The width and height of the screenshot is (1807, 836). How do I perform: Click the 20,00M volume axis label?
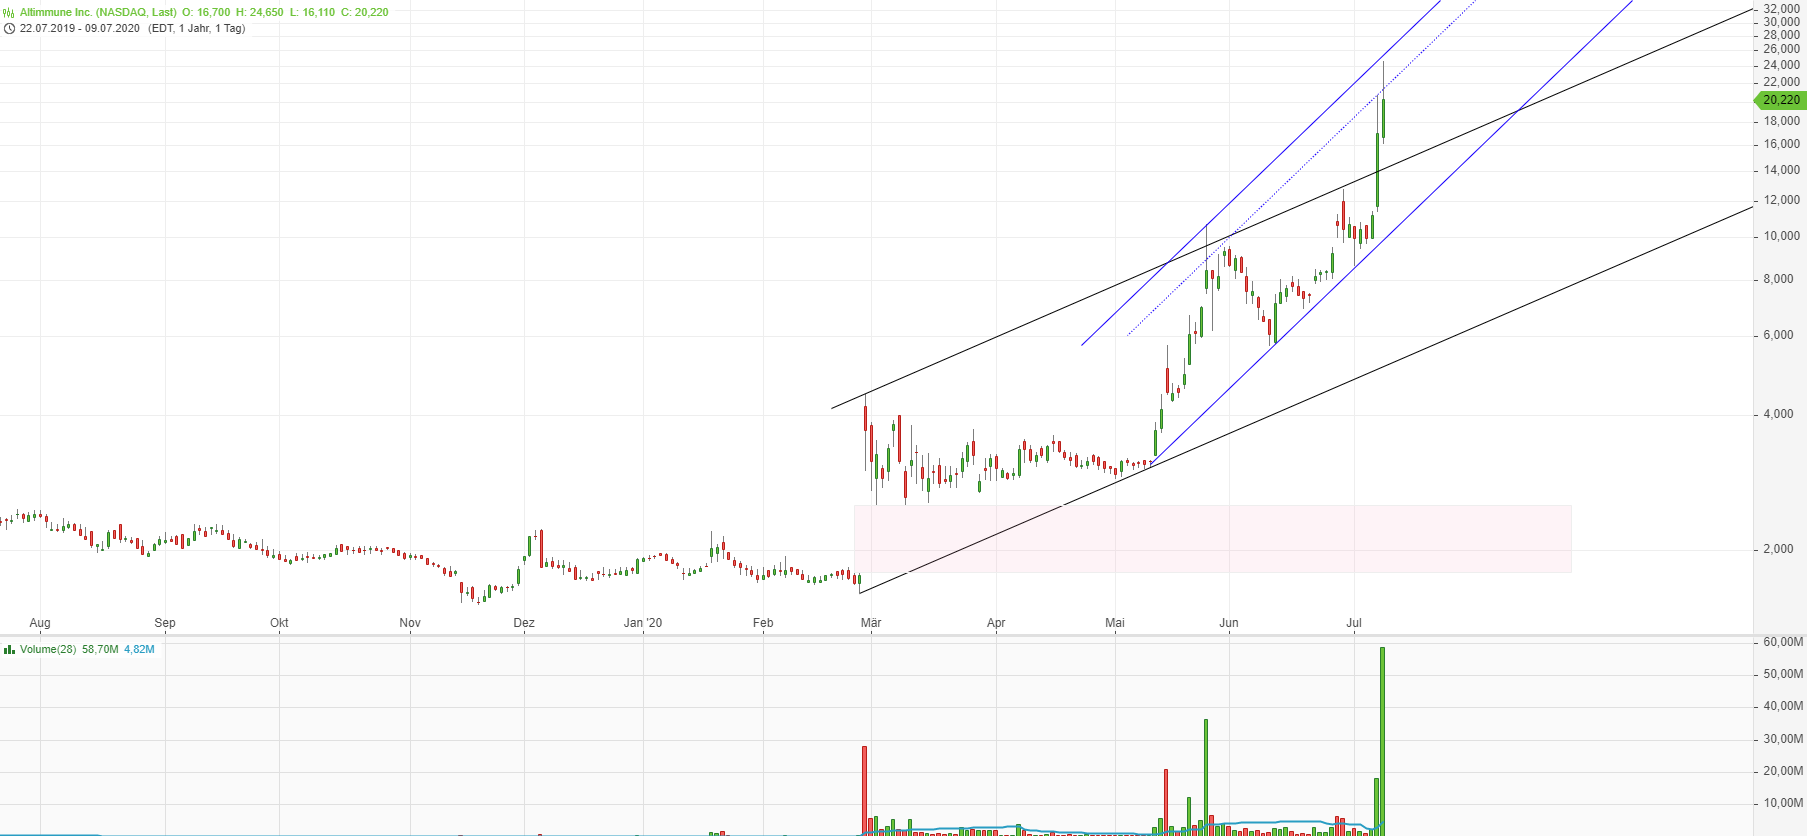point(1783,771)
